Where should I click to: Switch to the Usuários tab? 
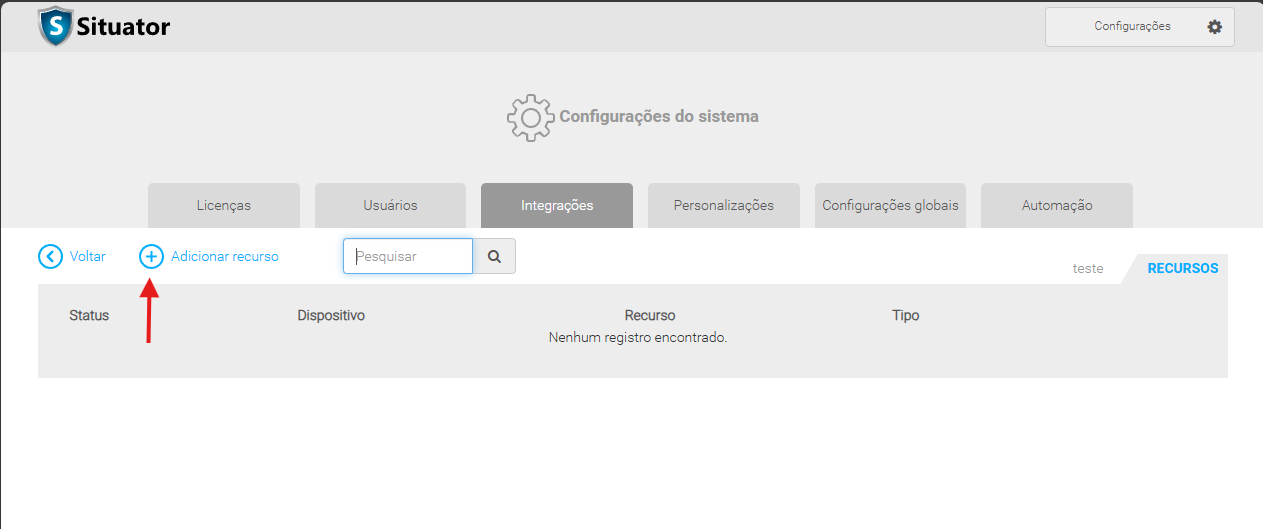pos(390,205)
